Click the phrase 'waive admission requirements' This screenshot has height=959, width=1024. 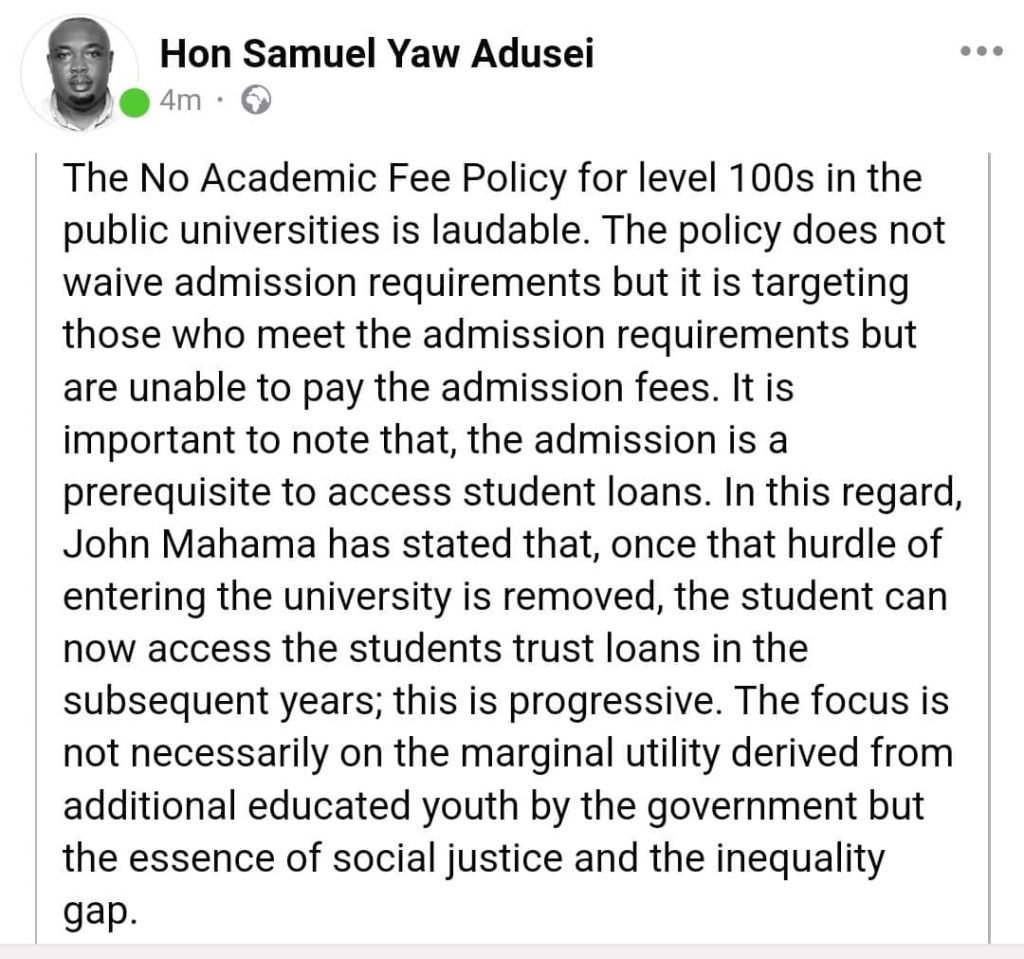coord(332,284)
